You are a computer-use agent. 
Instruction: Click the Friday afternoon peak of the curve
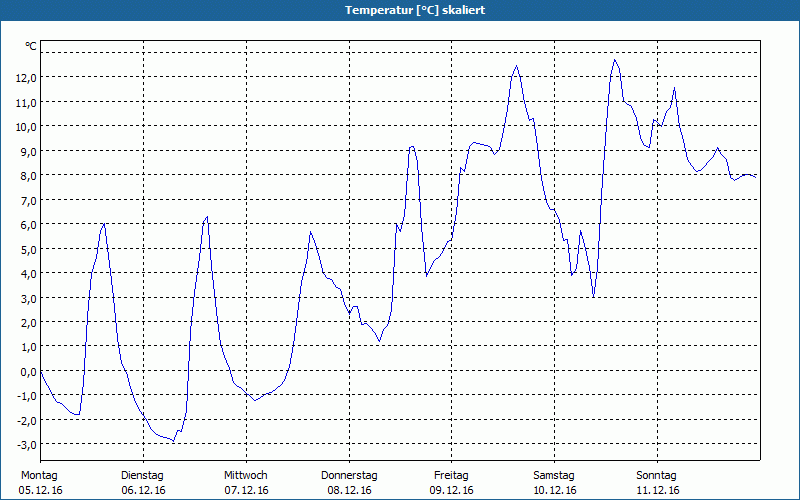[517, 66]
